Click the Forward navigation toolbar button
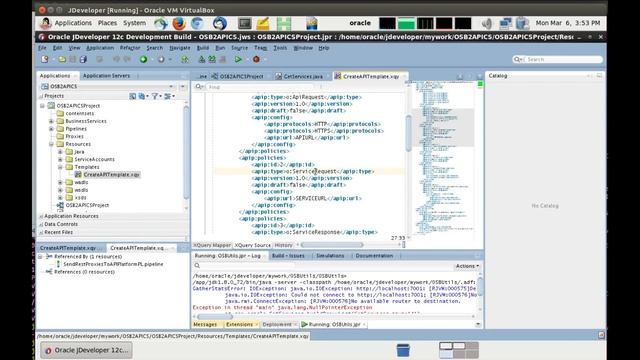The width and height of the screenshot is (640, 360). click(x=161, y=60)
